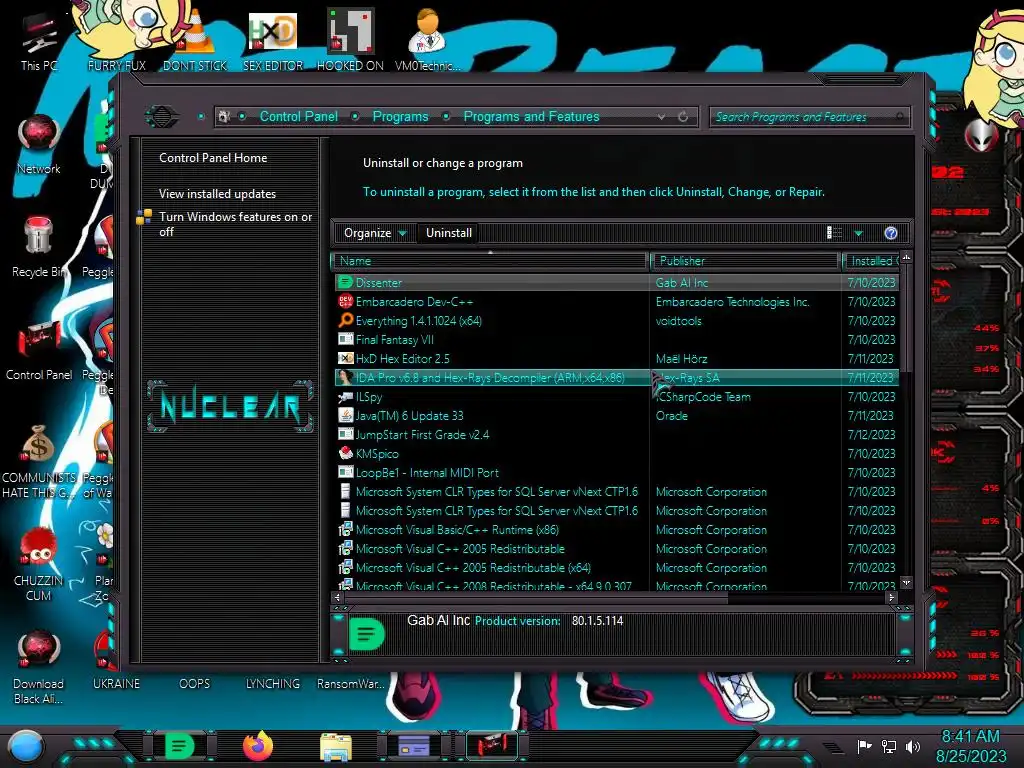Open File Explorer from the taskbar
This screenshot has height=768, width=1024.
336,747
